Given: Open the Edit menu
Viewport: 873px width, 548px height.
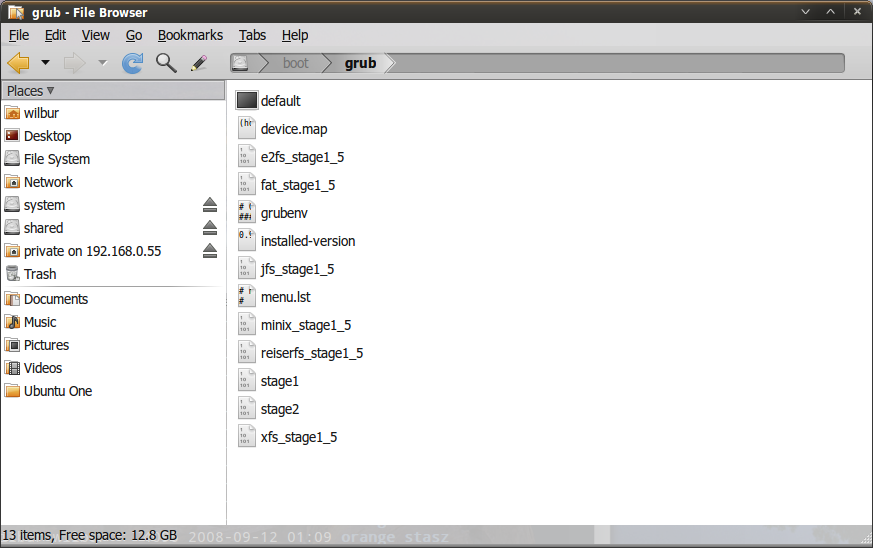Looking at the screenshot, I should point(55,35).
